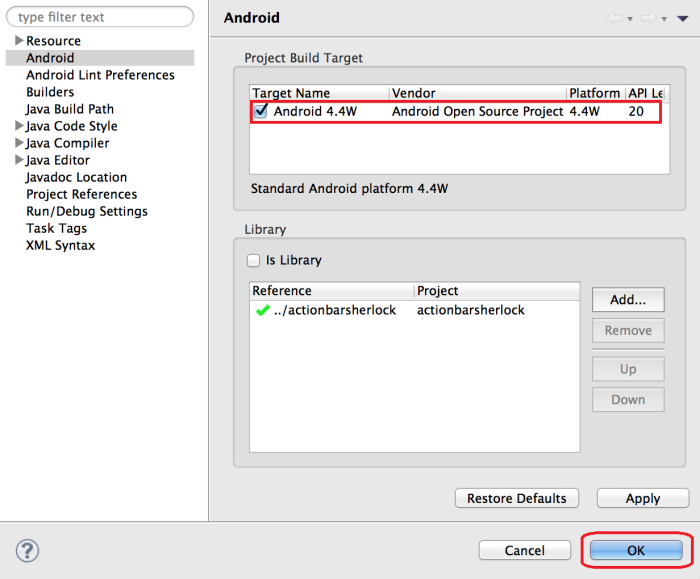Confirm with the OK button
Screen dimensions: 700x579
point(636,550)
